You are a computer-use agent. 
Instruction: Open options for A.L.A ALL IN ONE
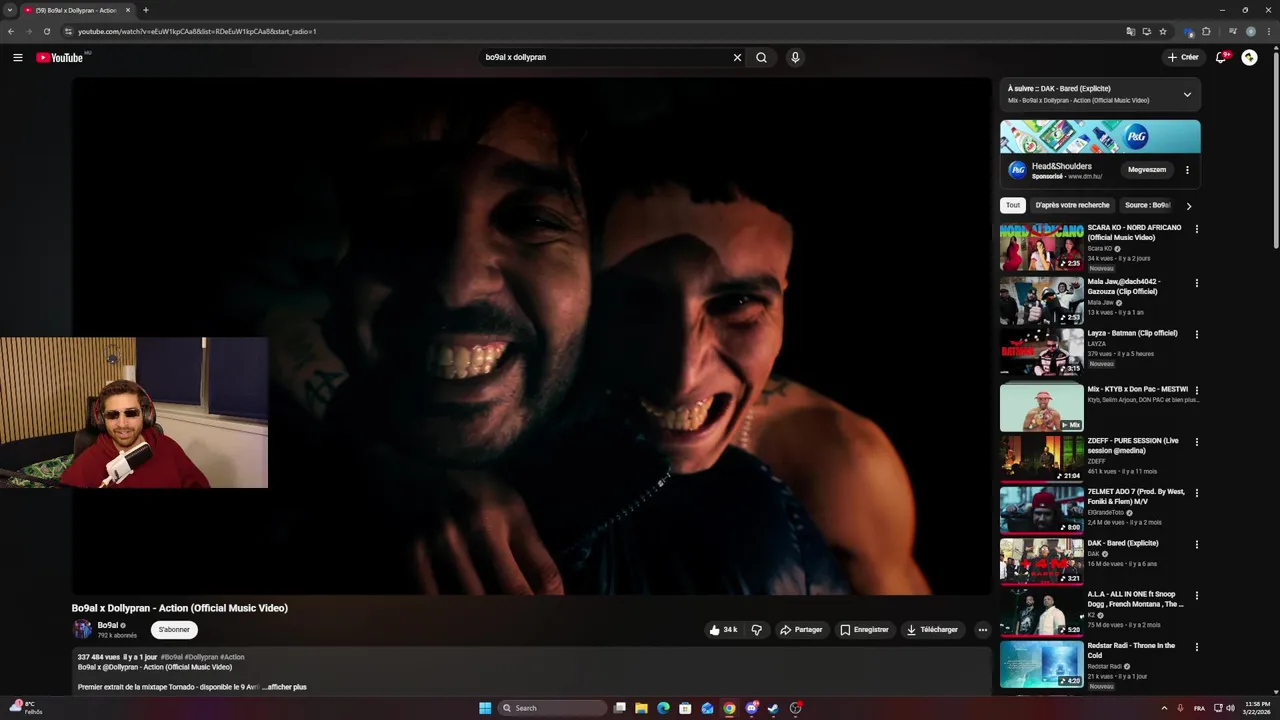coord(1196,595)
